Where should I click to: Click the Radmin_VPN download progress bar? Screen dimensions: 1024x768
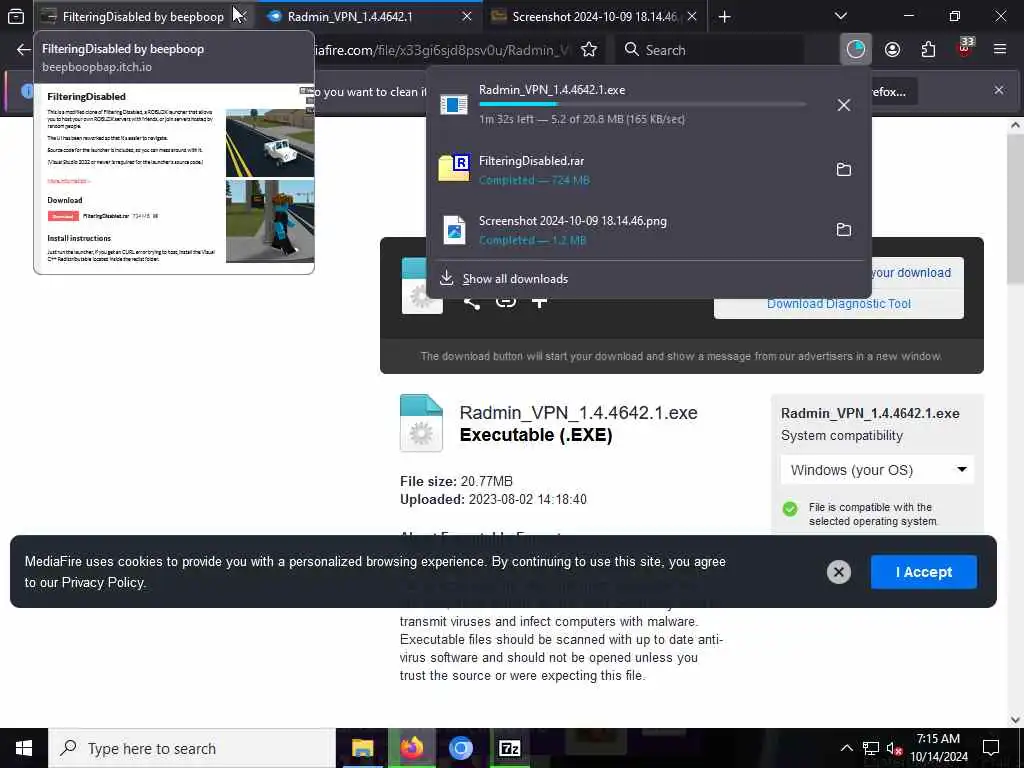pyautogui.click(x=642, y=104)
